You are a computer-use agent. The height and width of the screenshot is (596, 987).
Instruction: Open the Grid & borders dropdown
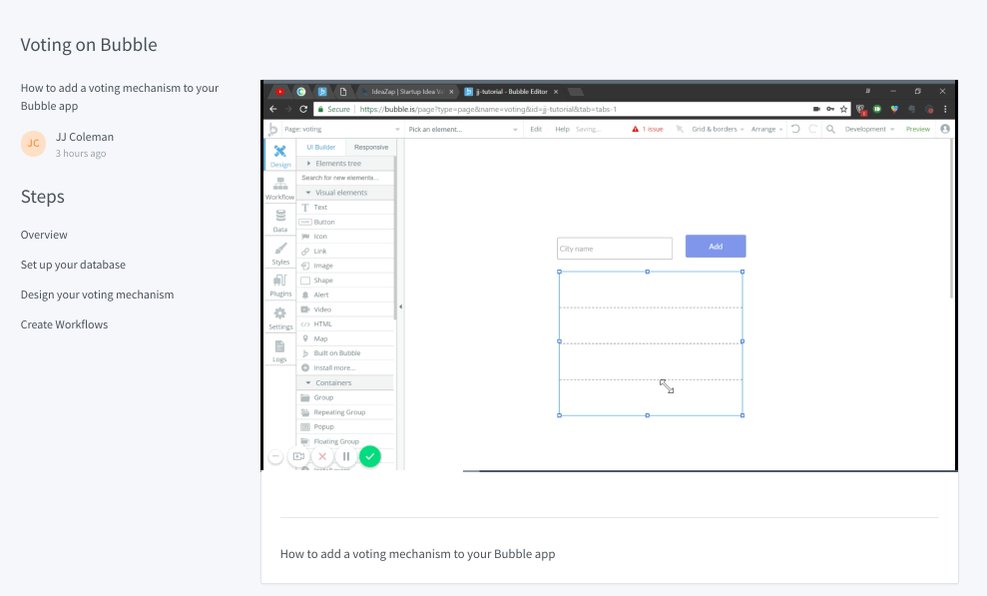pyautogui.click(x=718, y=129)
